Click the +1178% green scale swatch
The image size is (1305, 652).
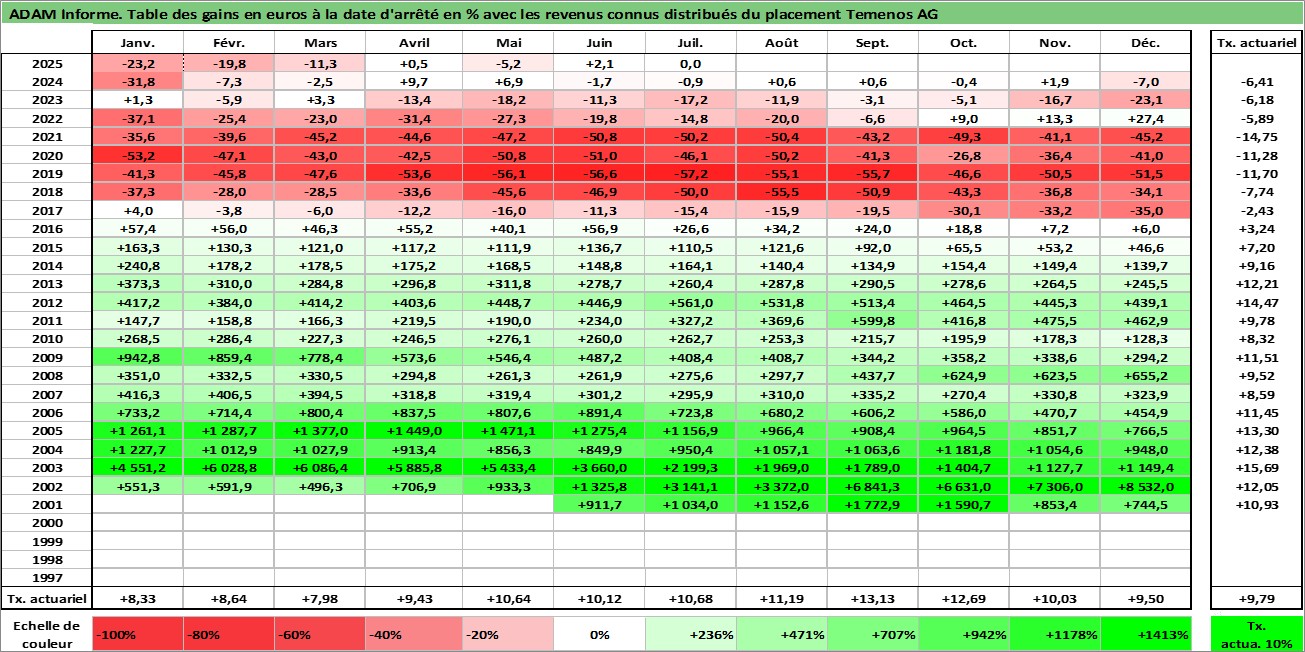[x=1055, y=634]
